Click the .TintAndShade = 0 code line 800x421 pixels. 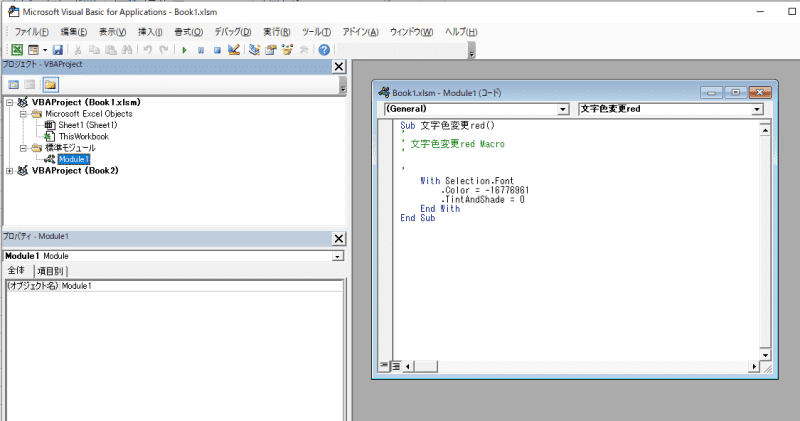pyautogui.click(x=483, y=200)
